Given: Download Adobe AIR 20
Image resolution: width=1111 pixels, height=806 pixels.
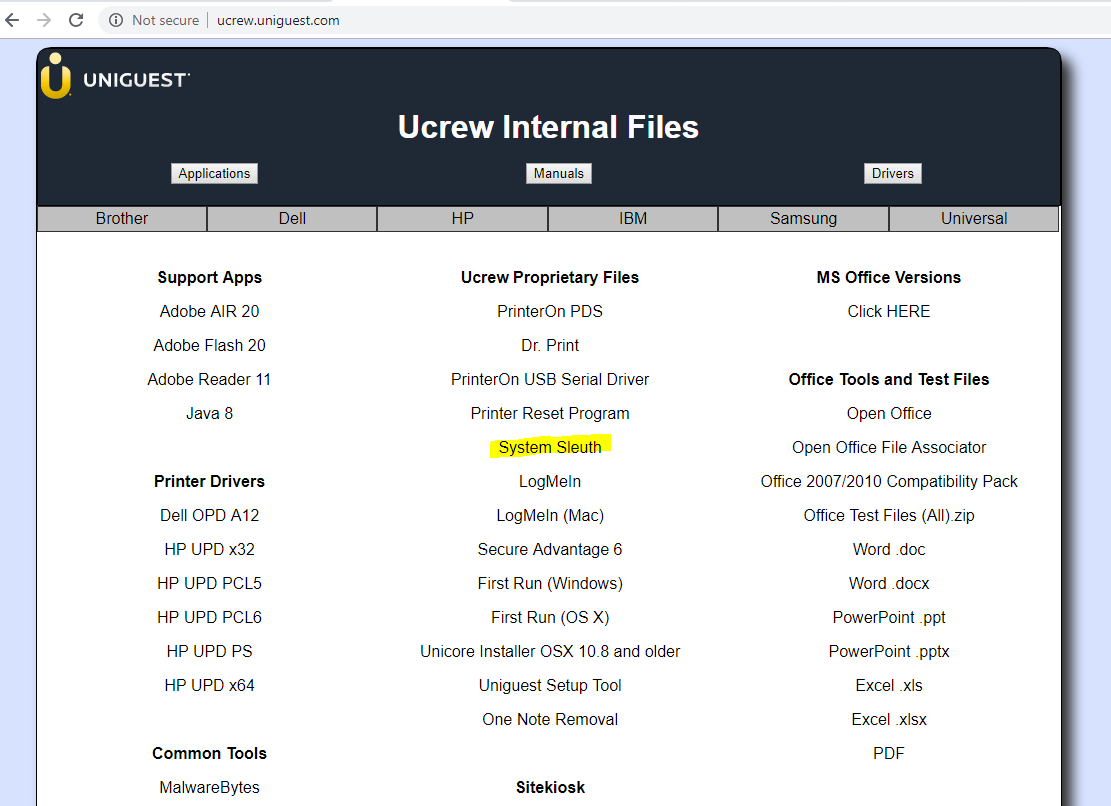Looking at the screenshot, I should pyautogui.click(x=210, y=312).
